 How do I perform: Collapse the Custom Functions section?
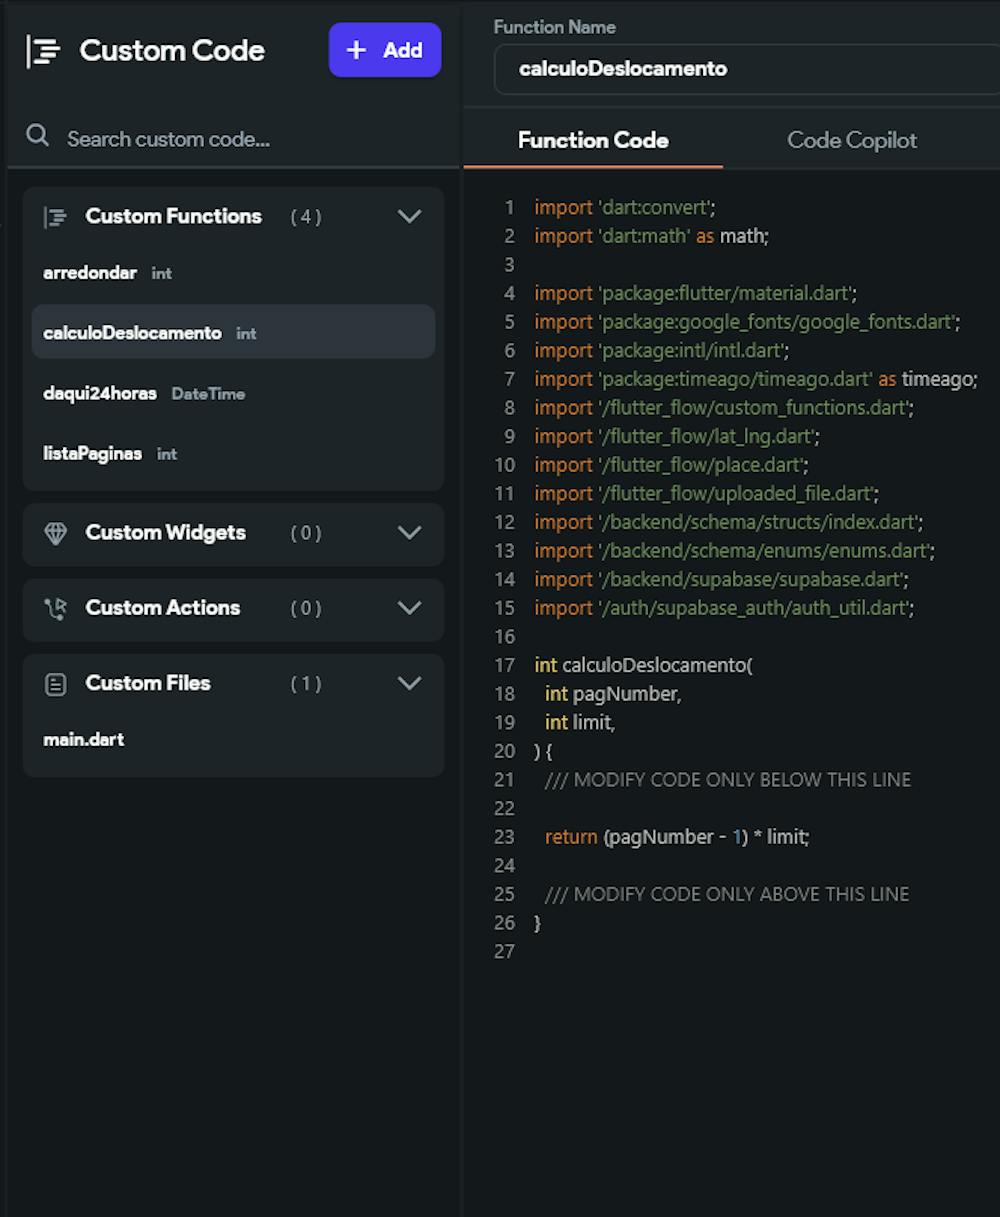(x=409, y=216)
